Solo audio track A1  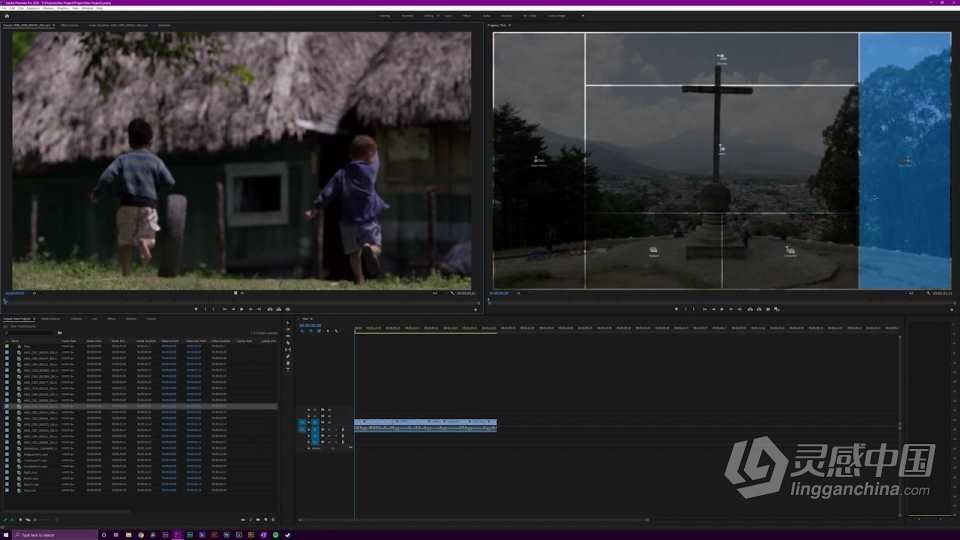pyautogui.click(x=335, y=429)
